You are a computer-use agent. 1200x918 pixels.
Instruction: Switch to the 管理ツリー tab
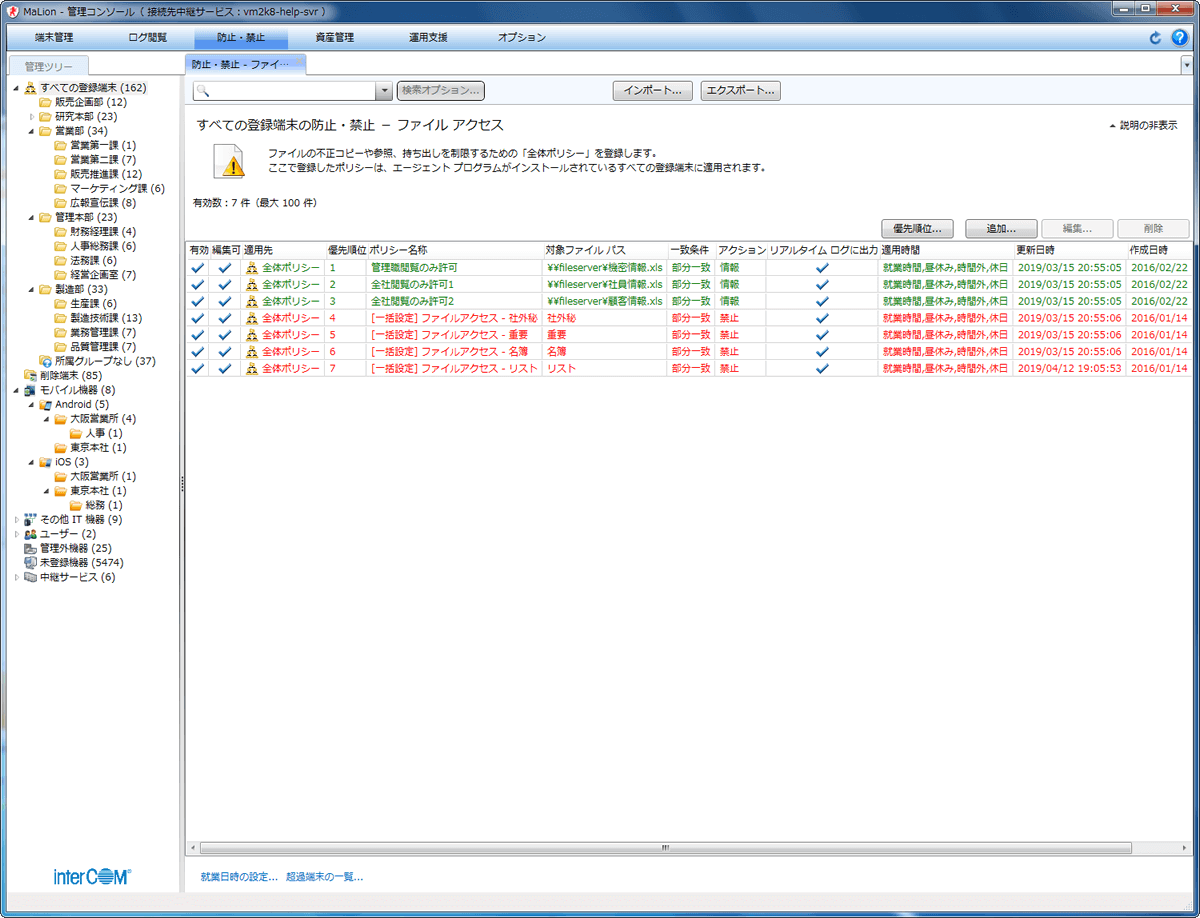tap(47, 66)
